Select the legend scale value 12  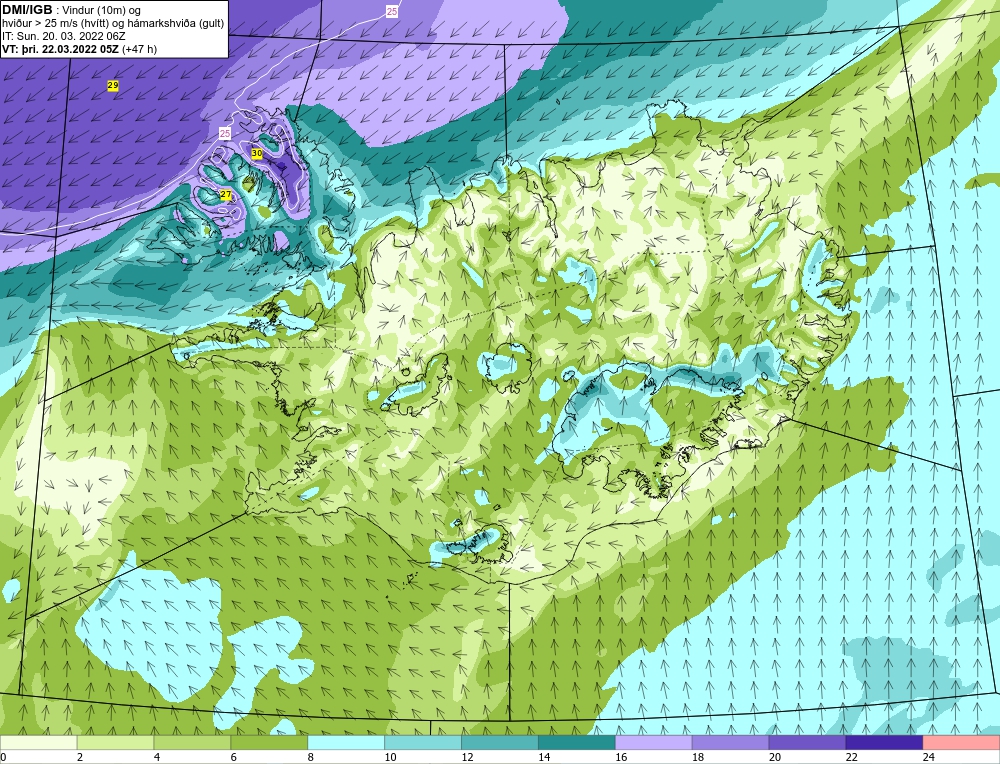[x=467, y=757]
